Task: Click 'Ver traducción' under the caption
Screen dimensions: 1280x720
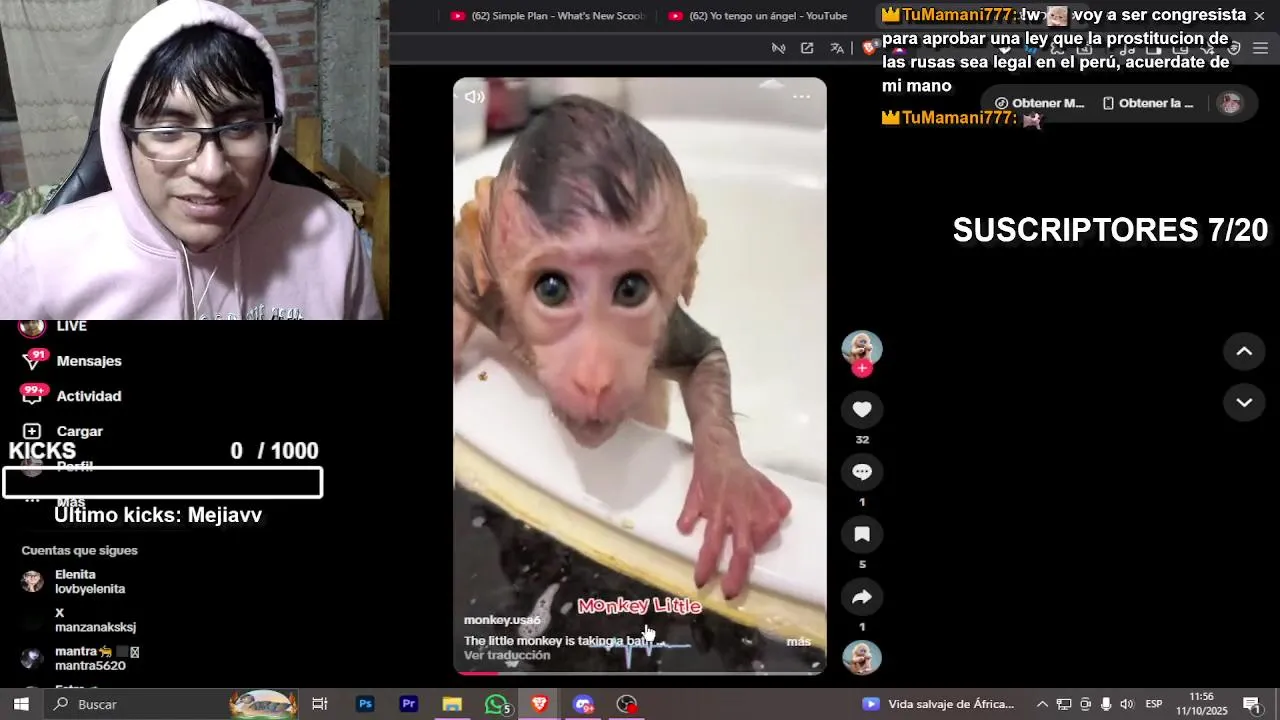Action: (507, 656)
